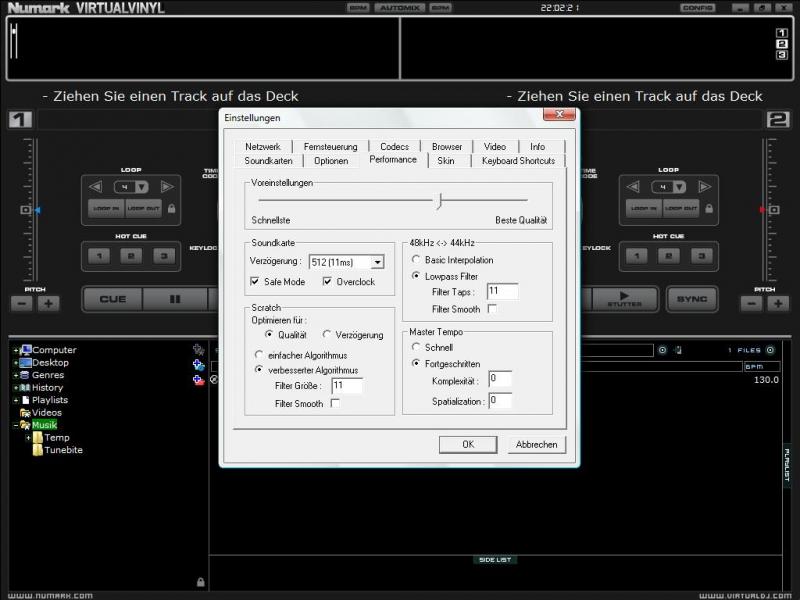Open the Keyboard Shortcuts tab
This screenshot has height=600, width=800.
click(x=517, y=160)
